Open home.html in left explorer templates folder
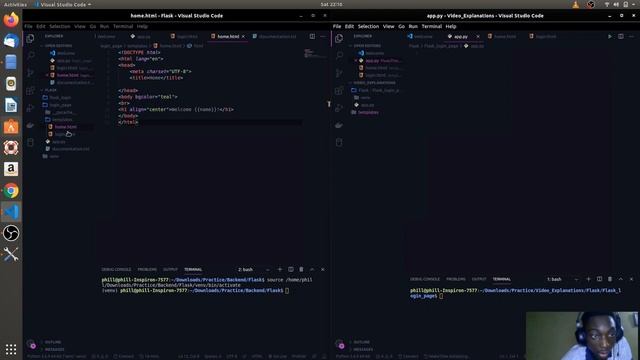The image size is (640, 360). pyautogui.click(x=65, y=127)
